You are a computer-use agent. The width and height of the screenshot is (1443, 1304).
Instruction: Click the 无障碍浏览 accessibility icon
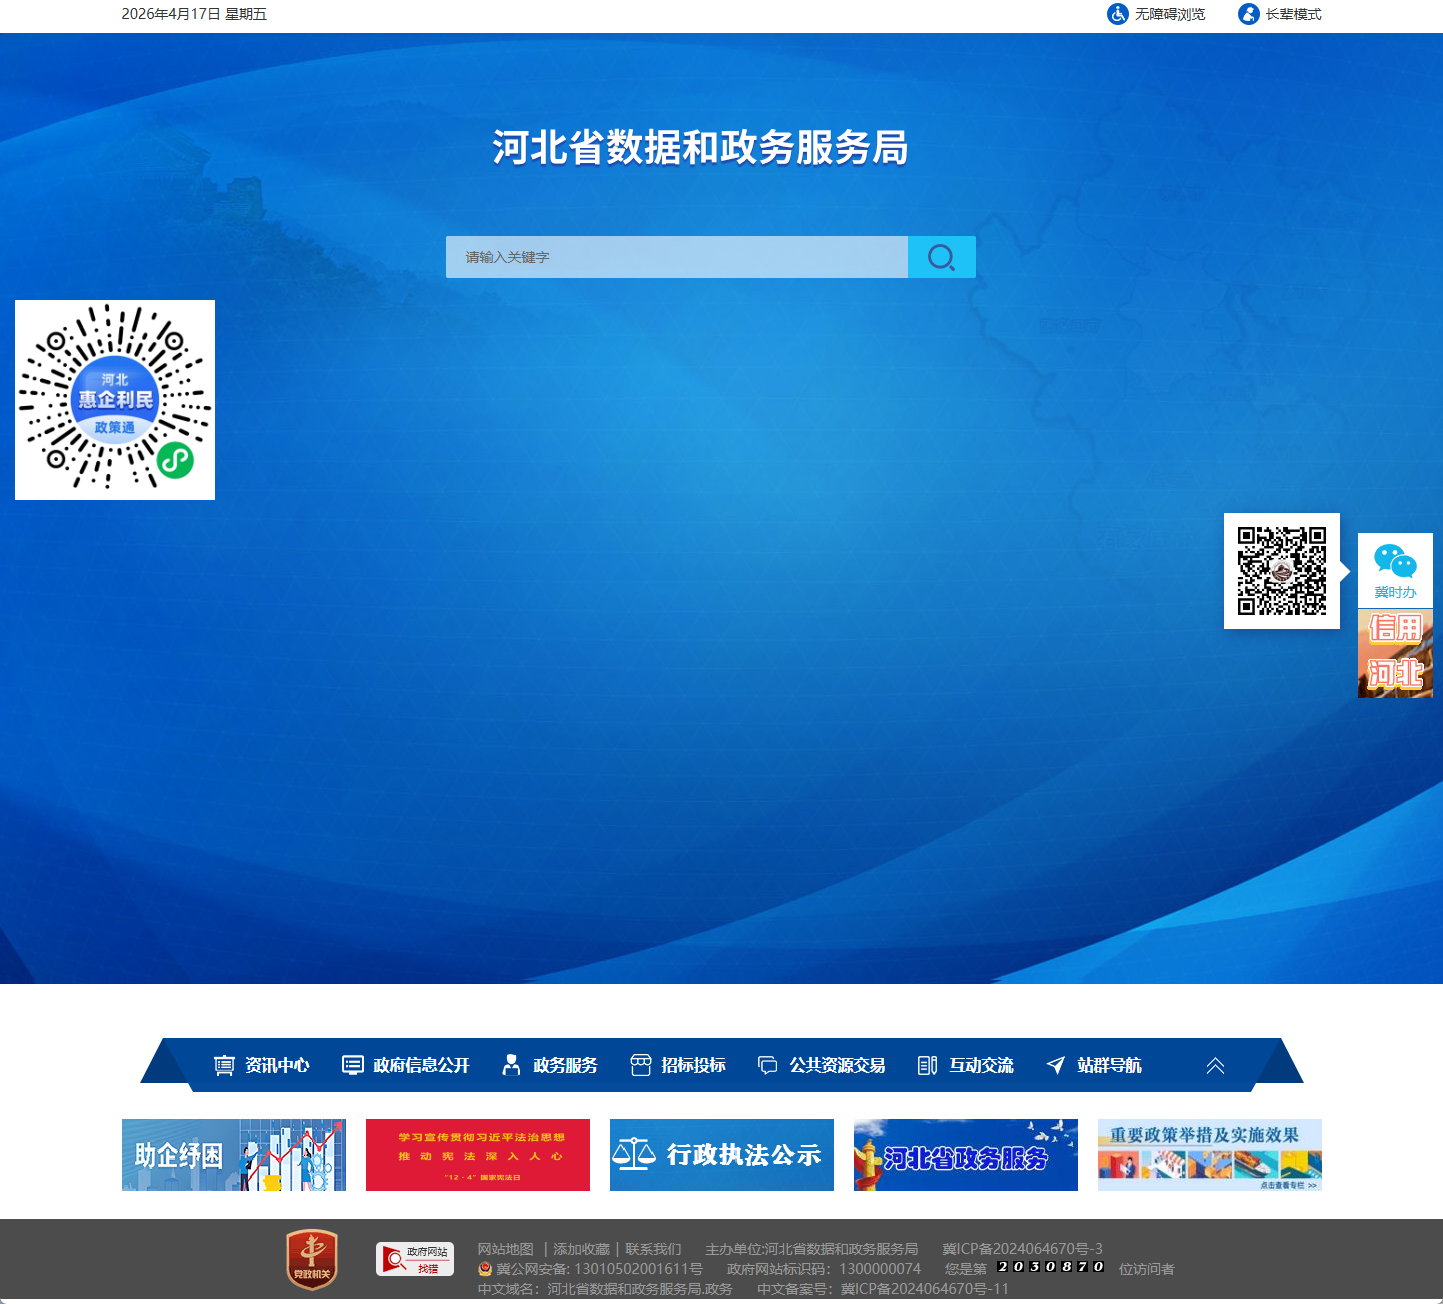click(1117, 14)
